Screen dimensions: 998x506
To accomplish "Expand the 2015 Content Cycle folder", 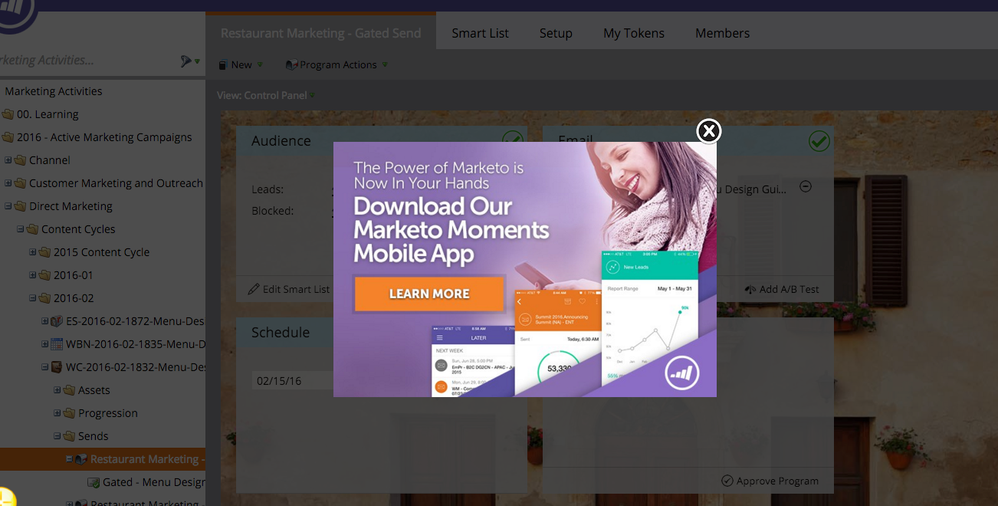I will [x=32, y=252].
